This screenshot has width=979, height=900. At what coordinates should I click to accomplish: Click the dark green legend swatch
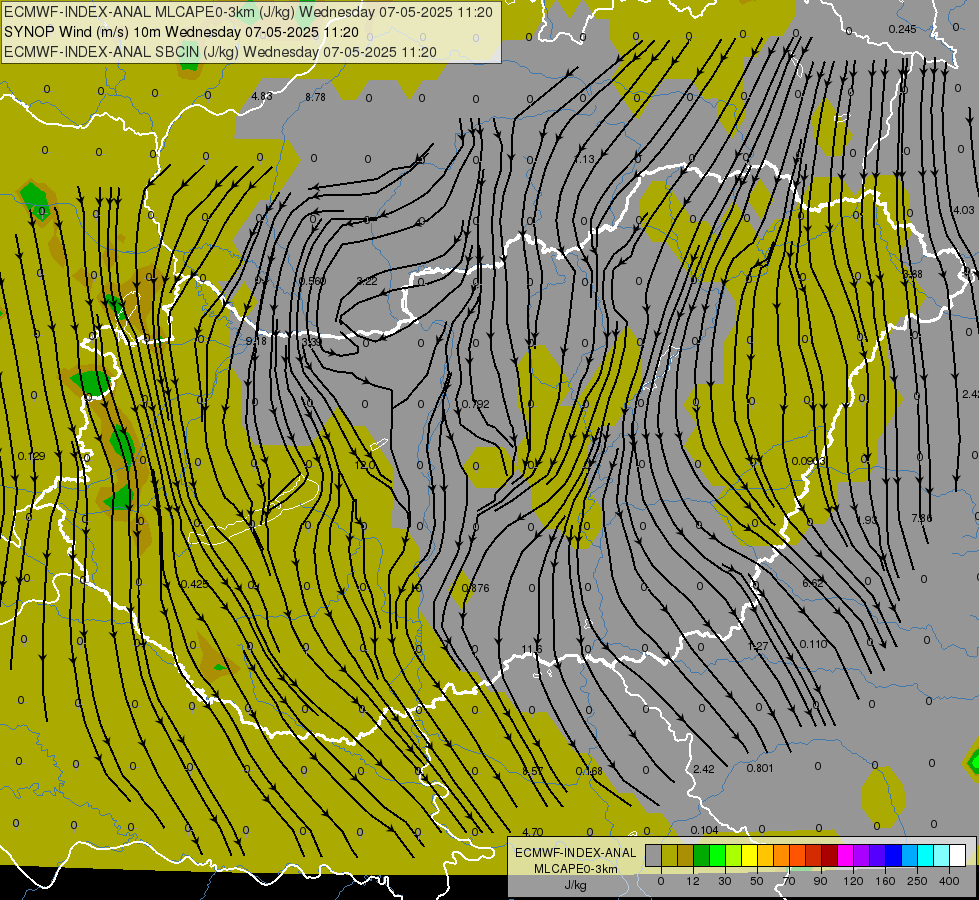(x=701, y=855)
